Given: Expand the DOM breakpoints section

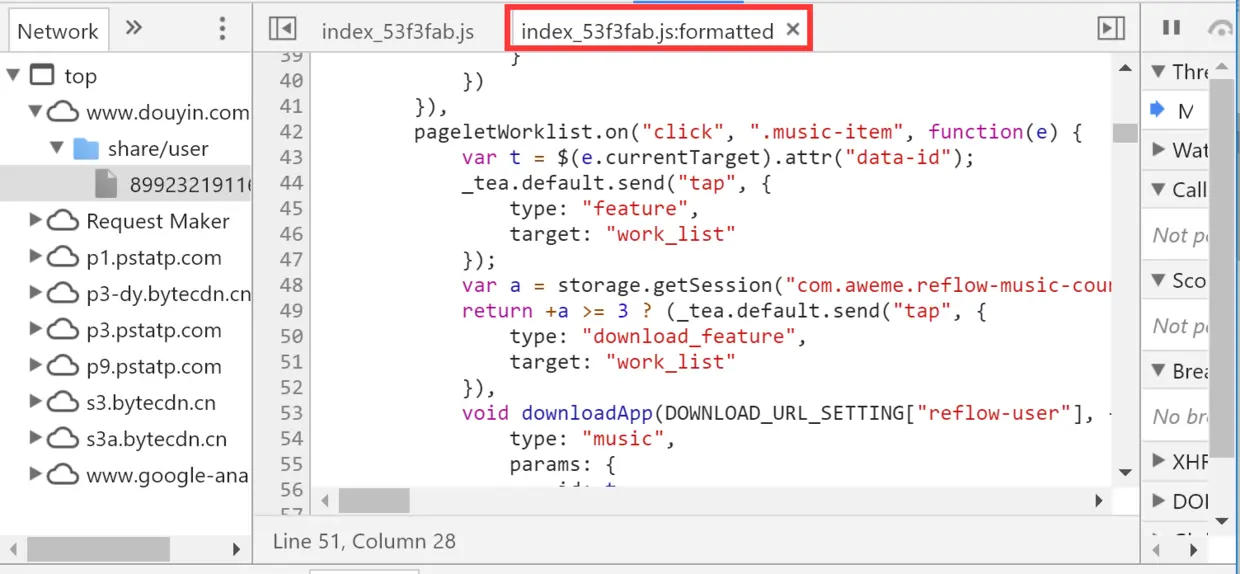Looking at the screenshot, I should click(x=1159, y=501).
